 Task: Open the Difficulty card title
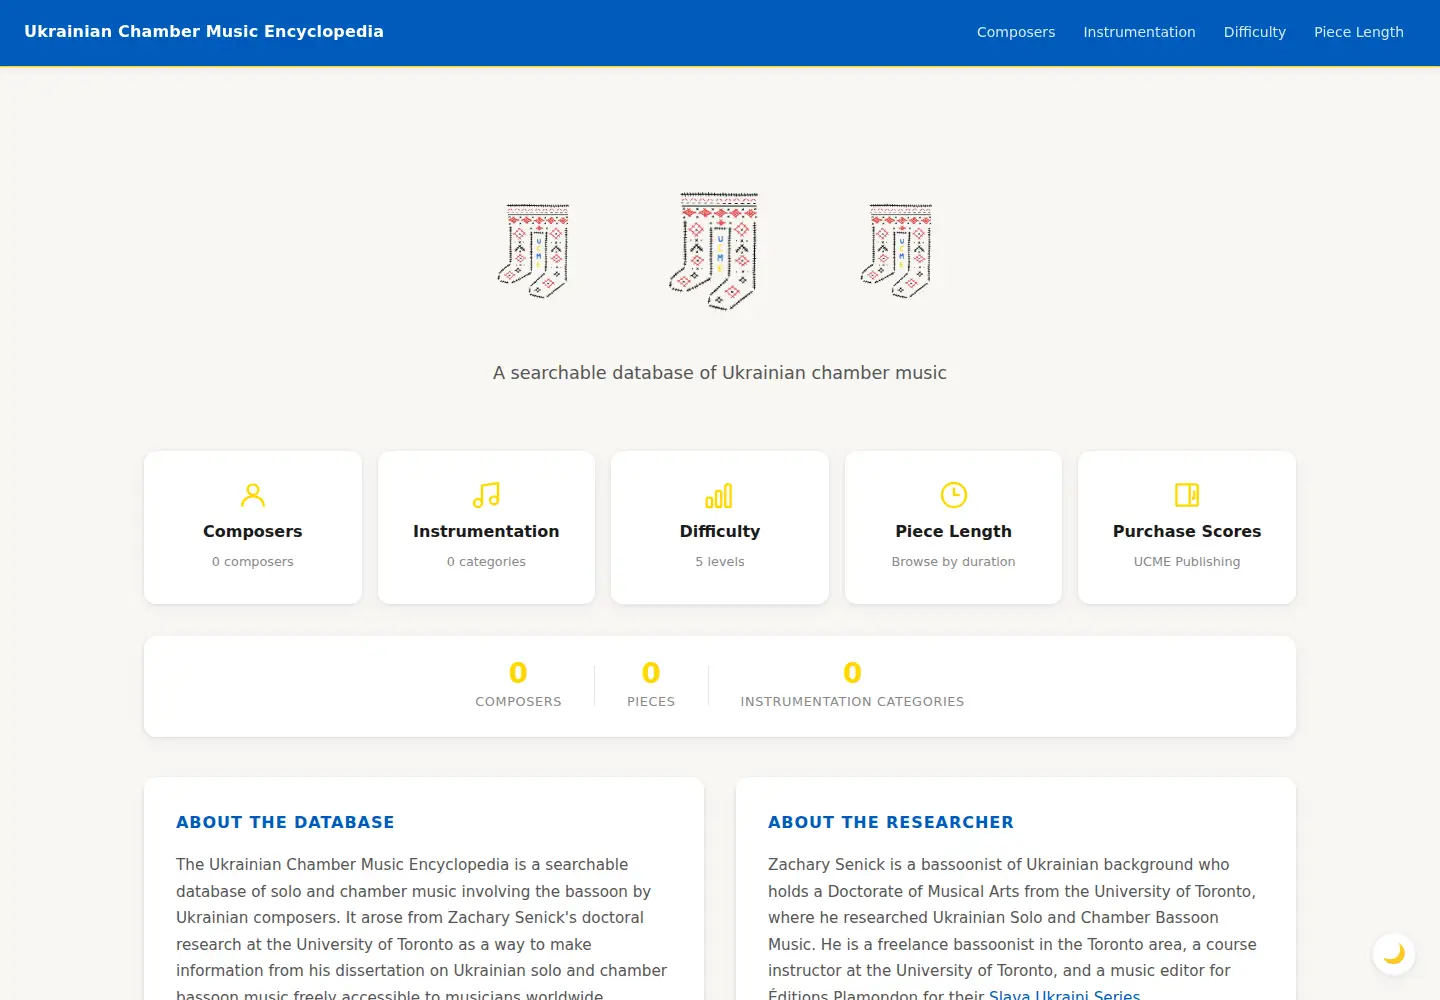[720, 531]
